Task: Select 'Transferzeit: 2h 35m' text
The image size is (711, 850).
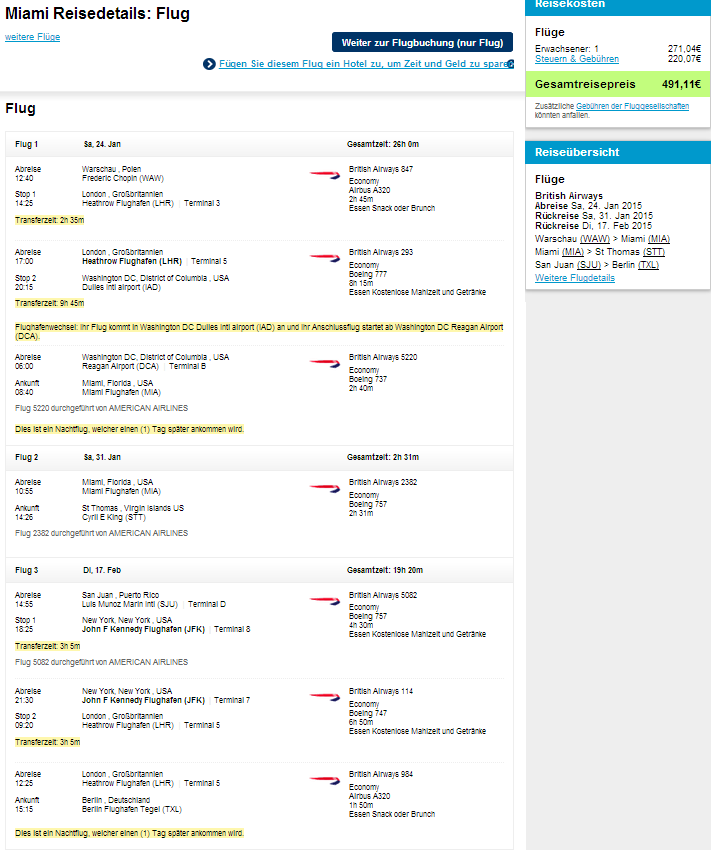Action: pos(49,220)
